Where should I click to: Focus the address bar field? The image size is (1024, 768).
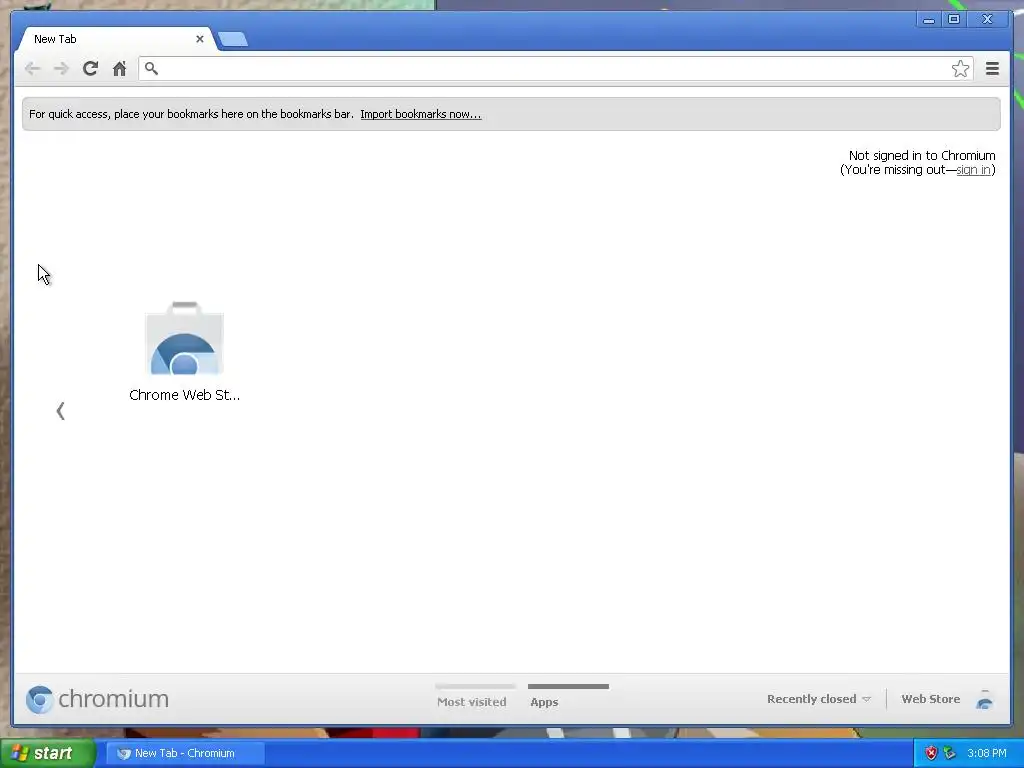[x=555, y=69]
